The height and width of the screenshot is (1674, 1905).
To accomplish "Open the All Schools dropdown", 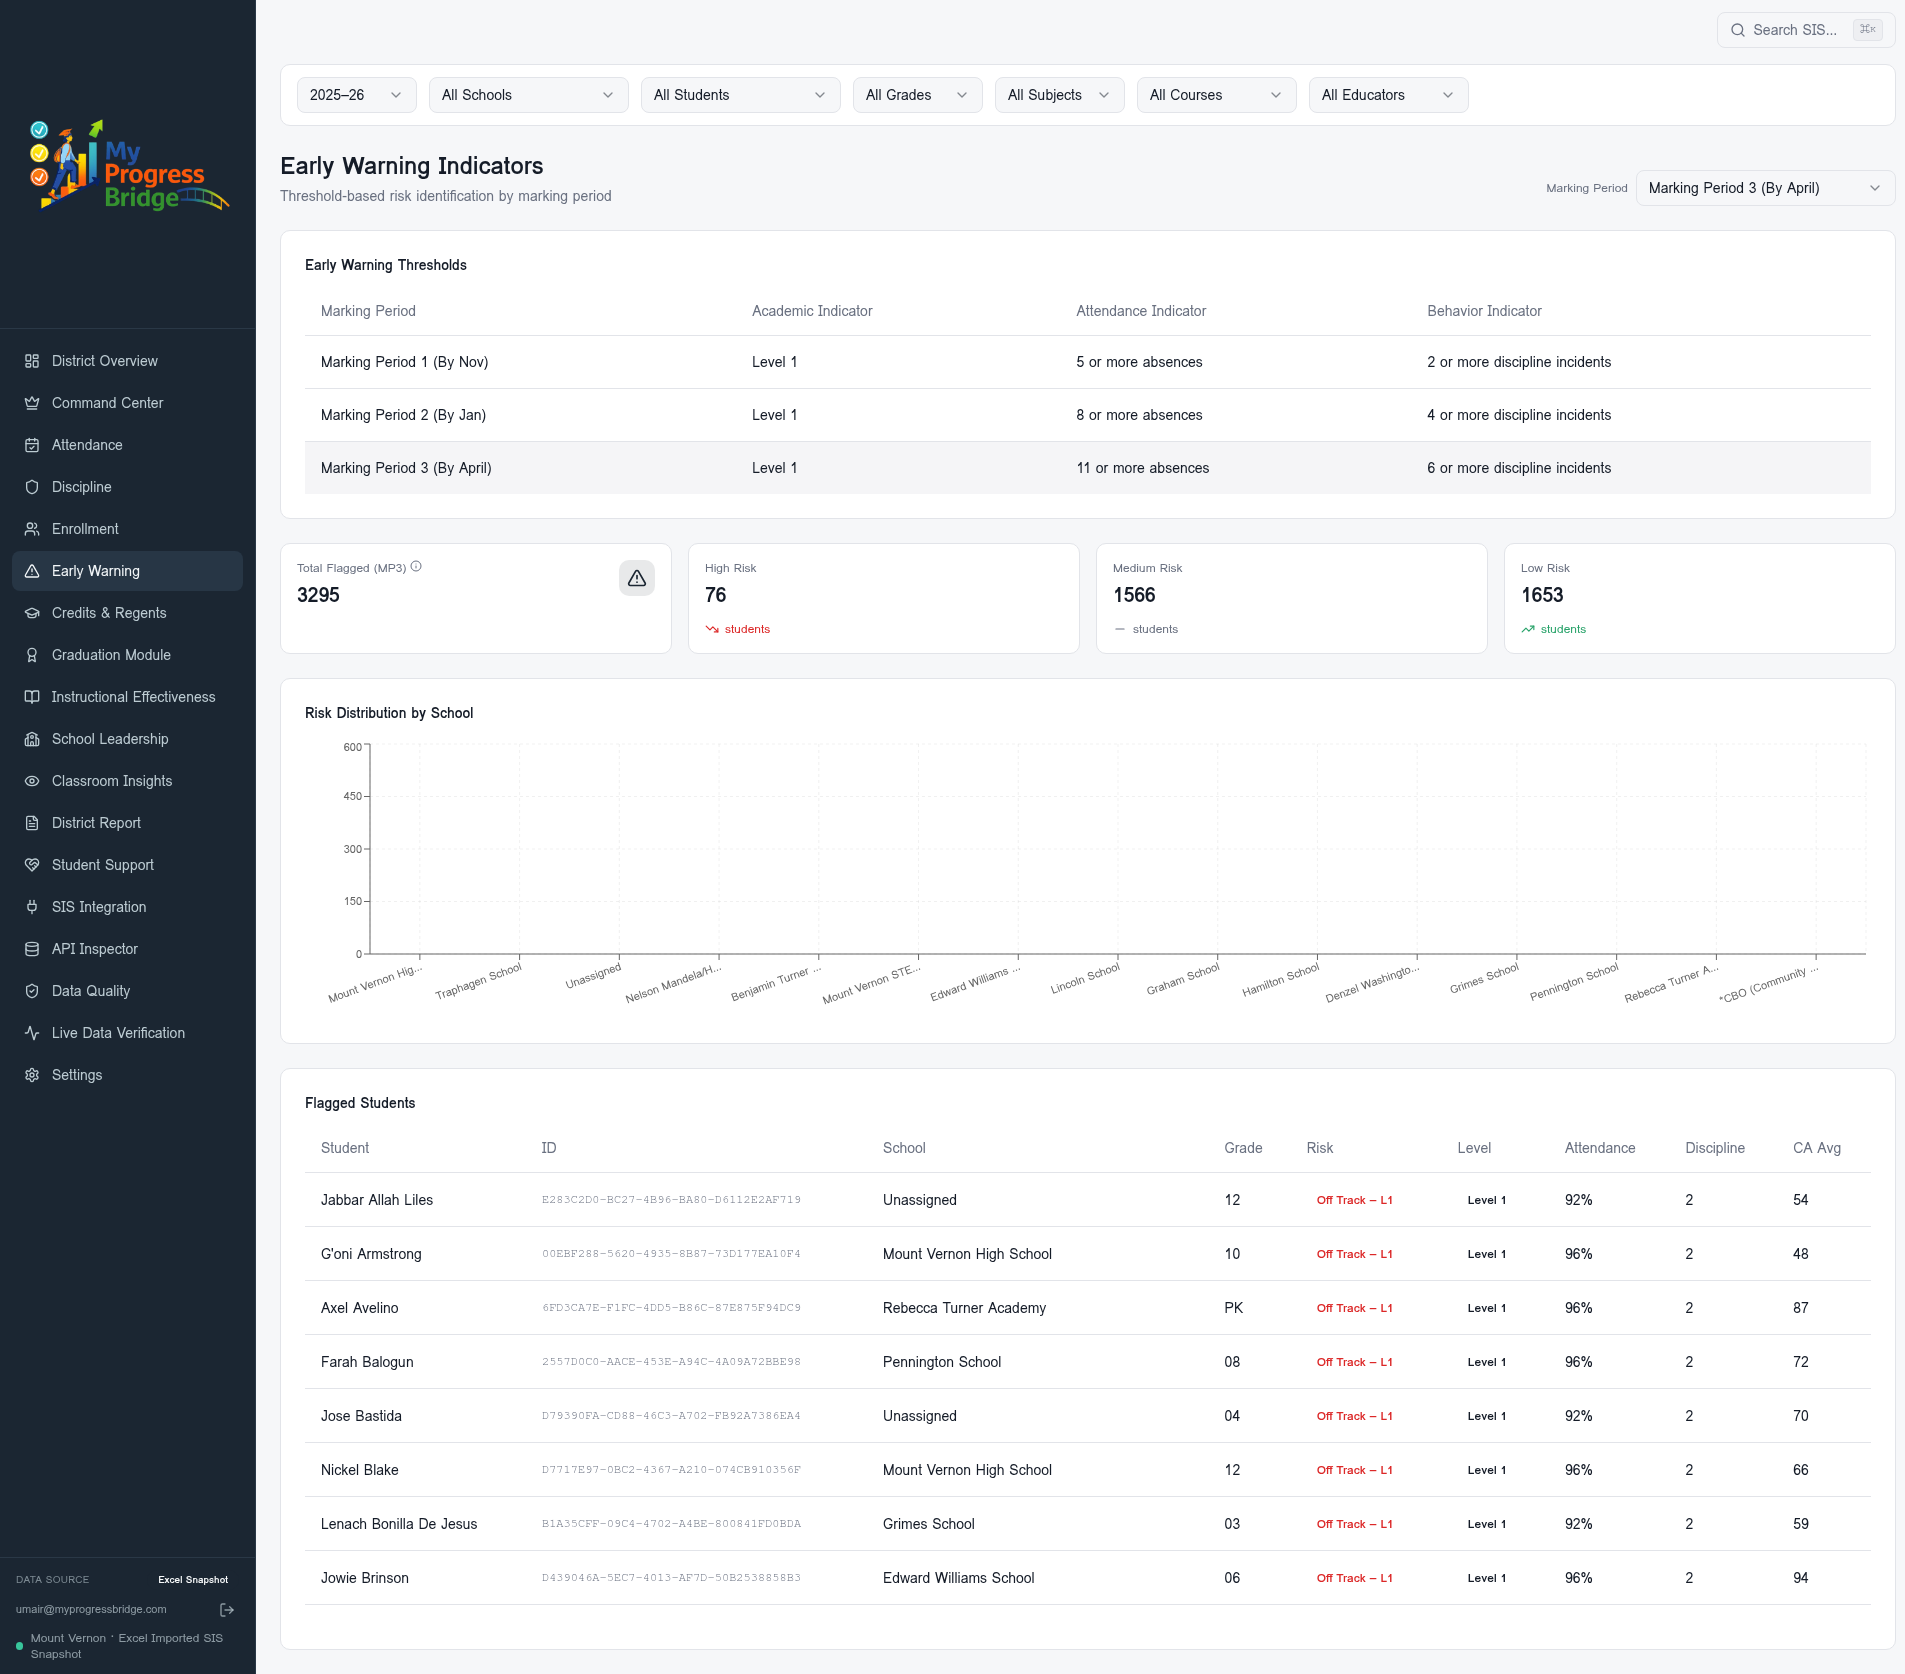I will pos(529,95).
